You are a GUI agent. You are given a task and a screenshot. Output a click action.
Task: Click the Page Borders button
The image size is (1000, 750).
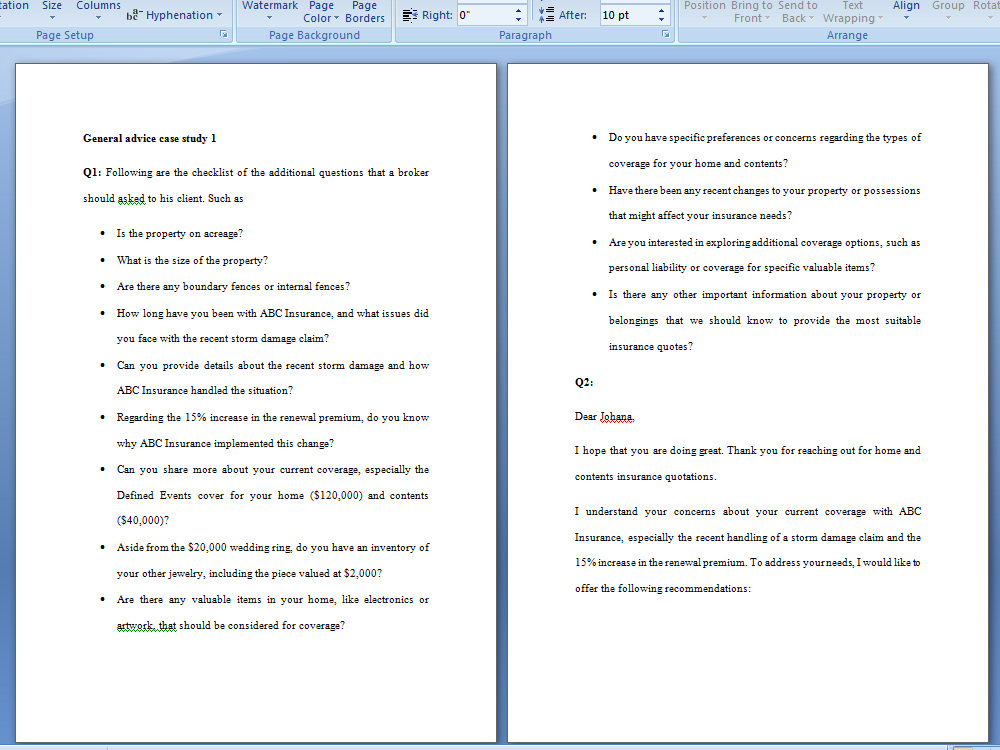click(x=365, y=12)
